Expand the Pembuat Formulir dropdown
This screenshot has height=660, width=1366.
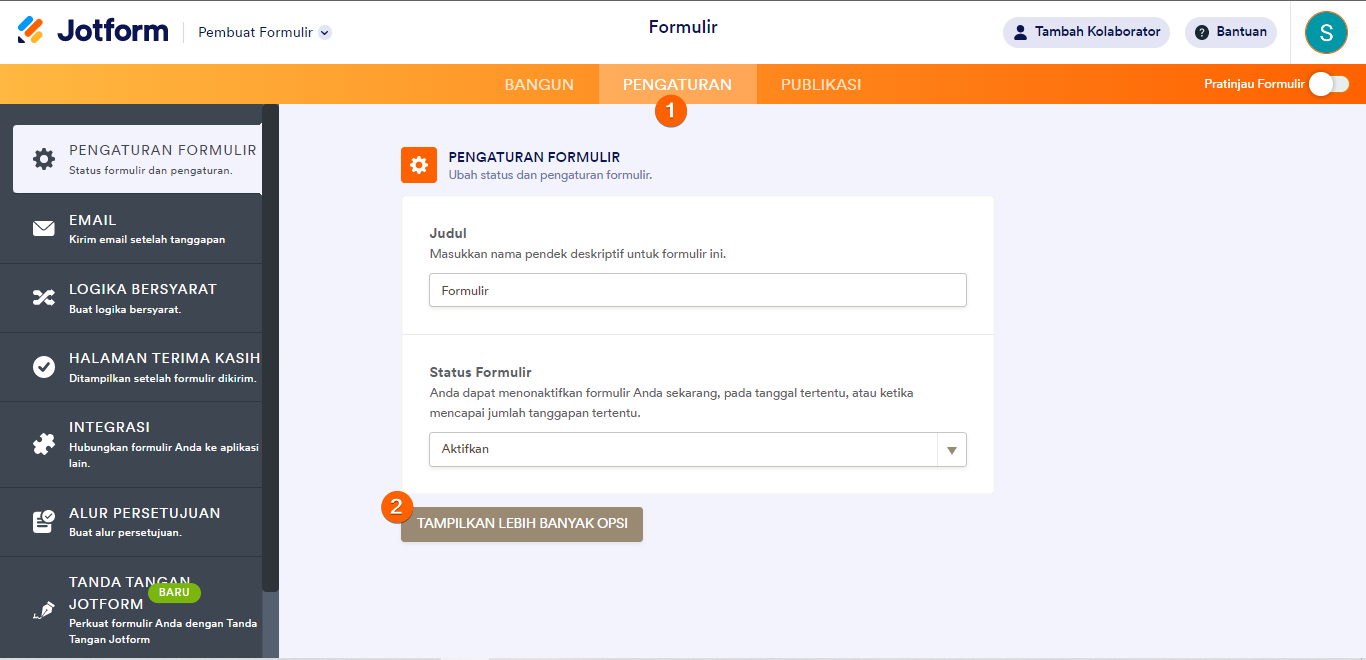[x=265, y=32]
